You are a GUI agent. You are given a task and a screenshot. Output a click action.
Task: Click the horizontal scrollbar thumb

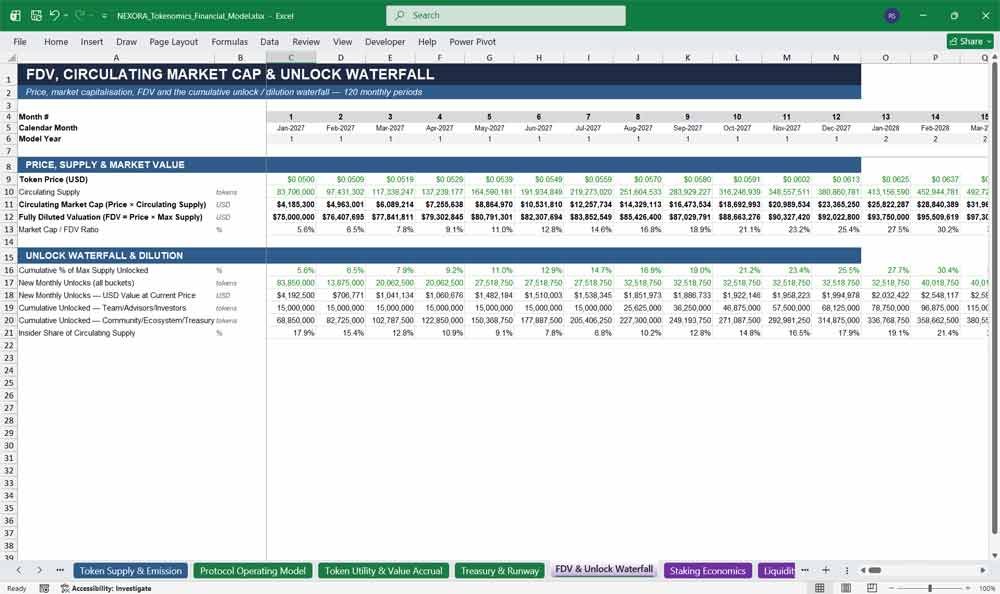pyautogui.click(x=875, y=570)
